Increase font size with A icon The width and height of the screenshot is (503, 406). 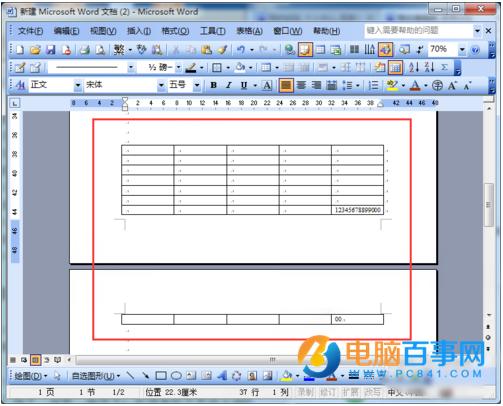click(x=452, y=86)
